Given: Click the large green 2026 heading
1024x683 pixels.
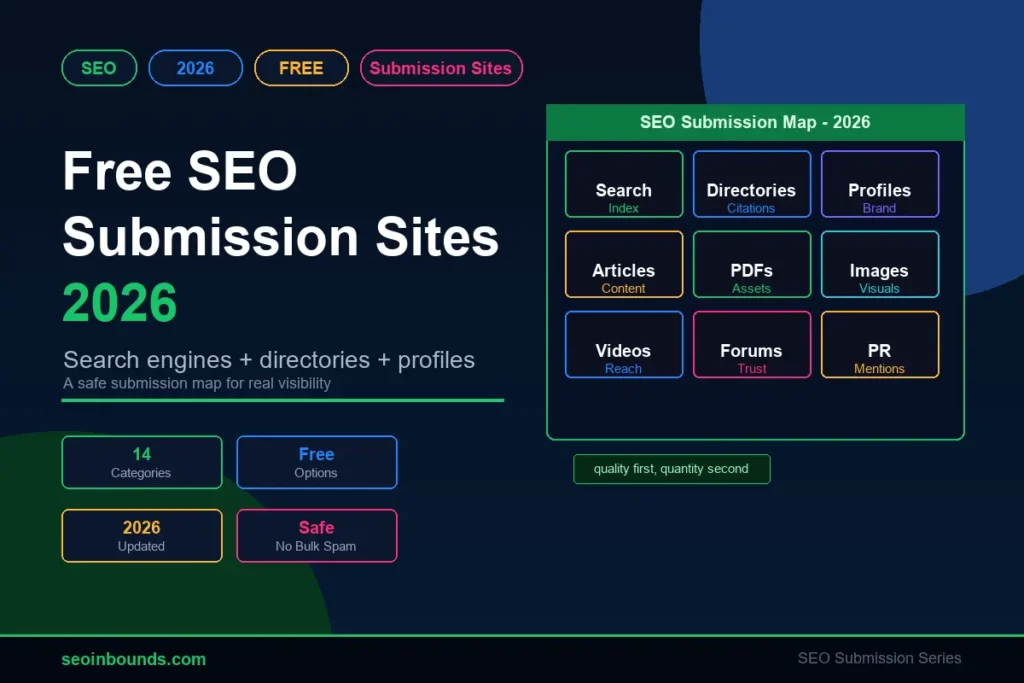Looking at the screenshot, I should [x=120, y=302].
